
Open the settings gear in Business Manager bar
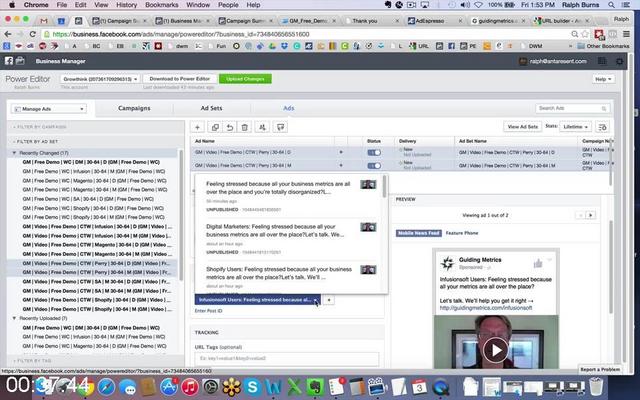tap(619, 61)
